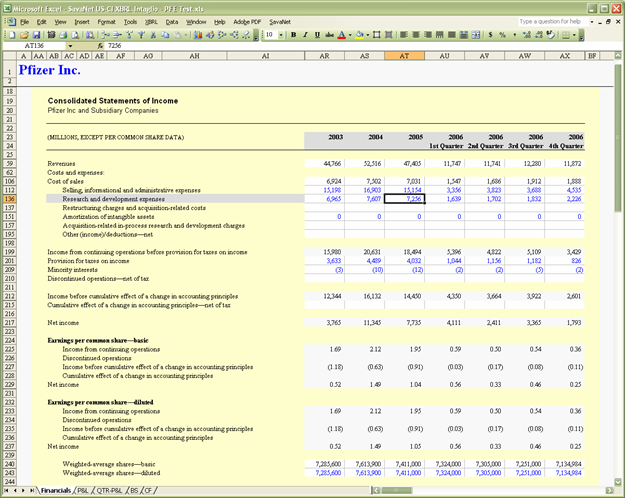
Task: Click the formula bar showing 7256
Action: (x=359, y=46)
